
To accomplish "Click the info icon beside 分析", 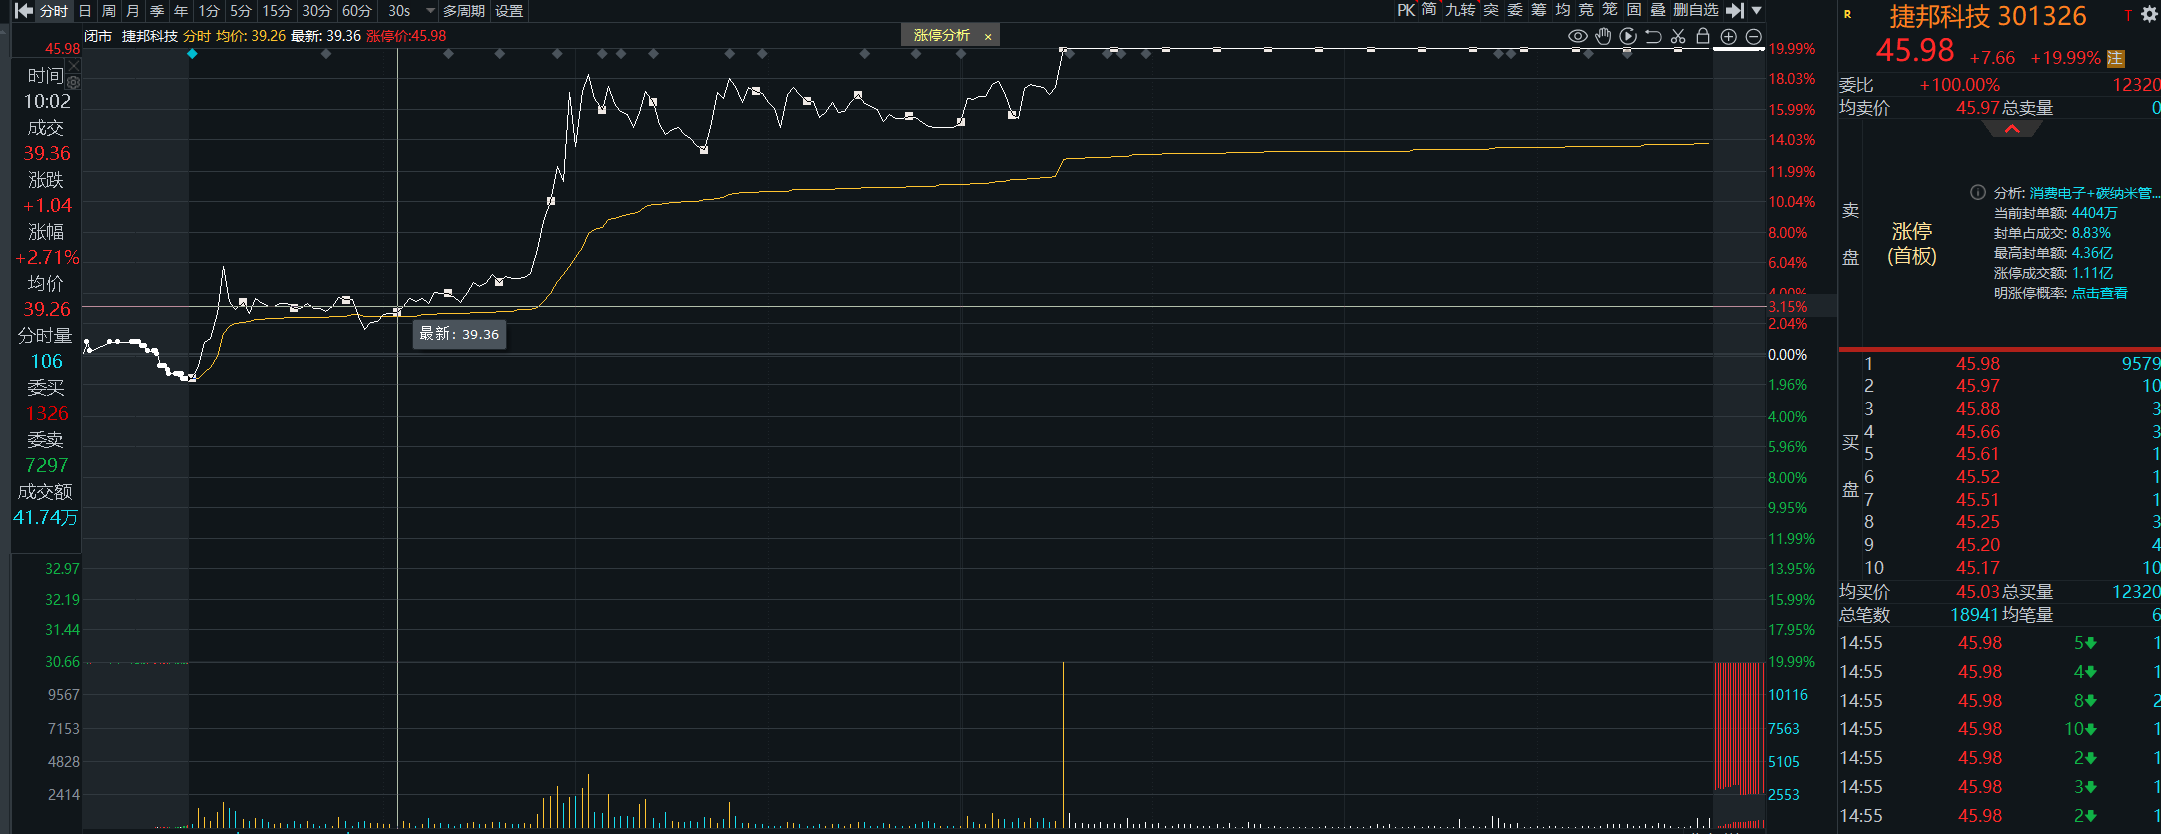I will pos(1977,192).
